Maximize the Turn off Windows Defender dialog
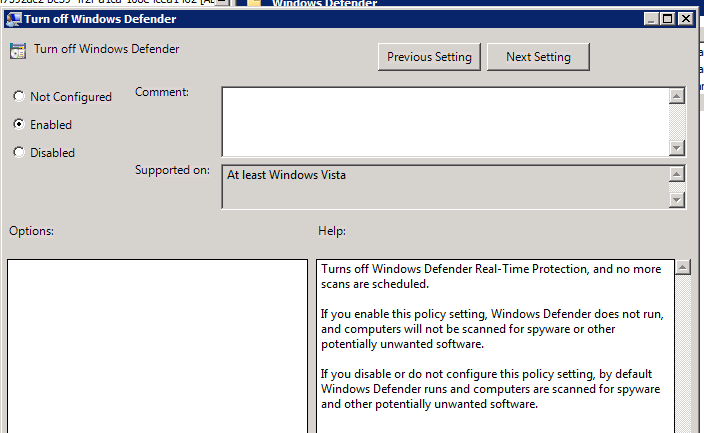704x433 pixels. click(x=668, y=18)
